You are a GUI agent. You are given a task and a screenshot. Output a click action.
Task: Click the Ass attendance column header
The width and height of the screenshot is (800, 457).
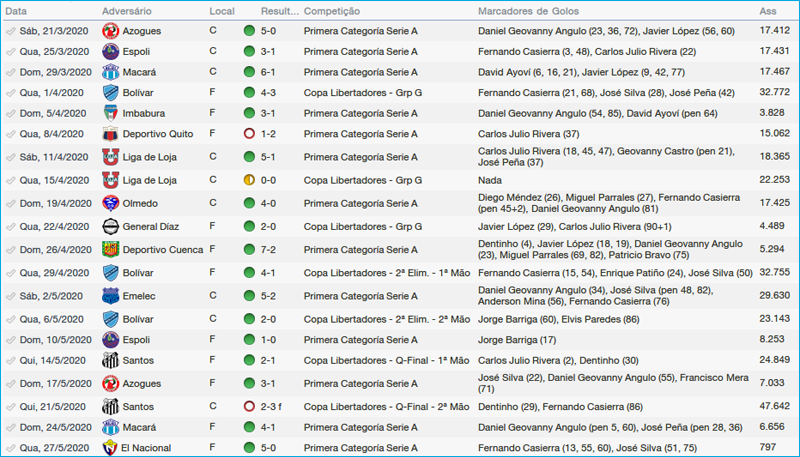(x=767, y=10)
